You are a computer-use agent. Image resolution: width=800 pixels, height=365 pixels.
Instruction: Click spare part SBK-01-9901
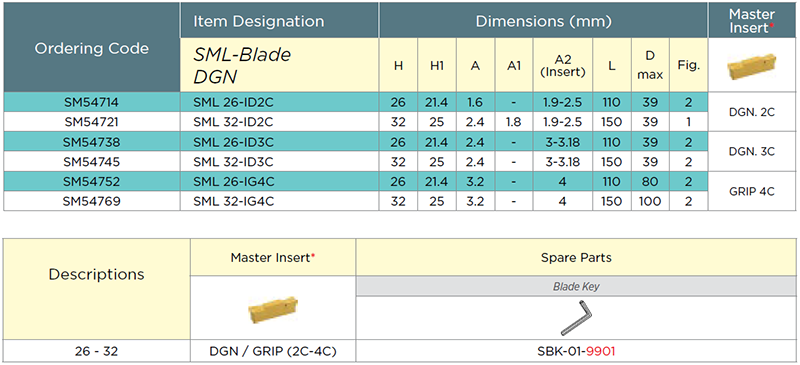coord(576,351)
